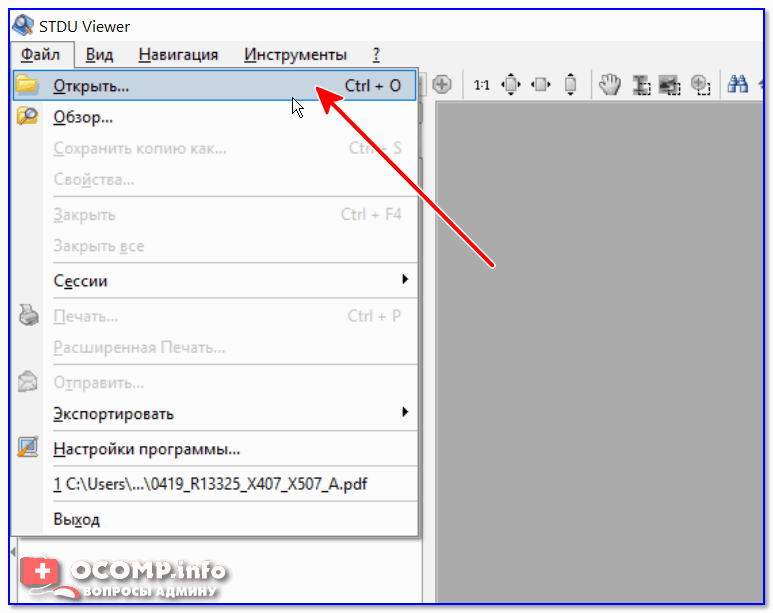Set actual size 1:1 zoom

point(481,85)
